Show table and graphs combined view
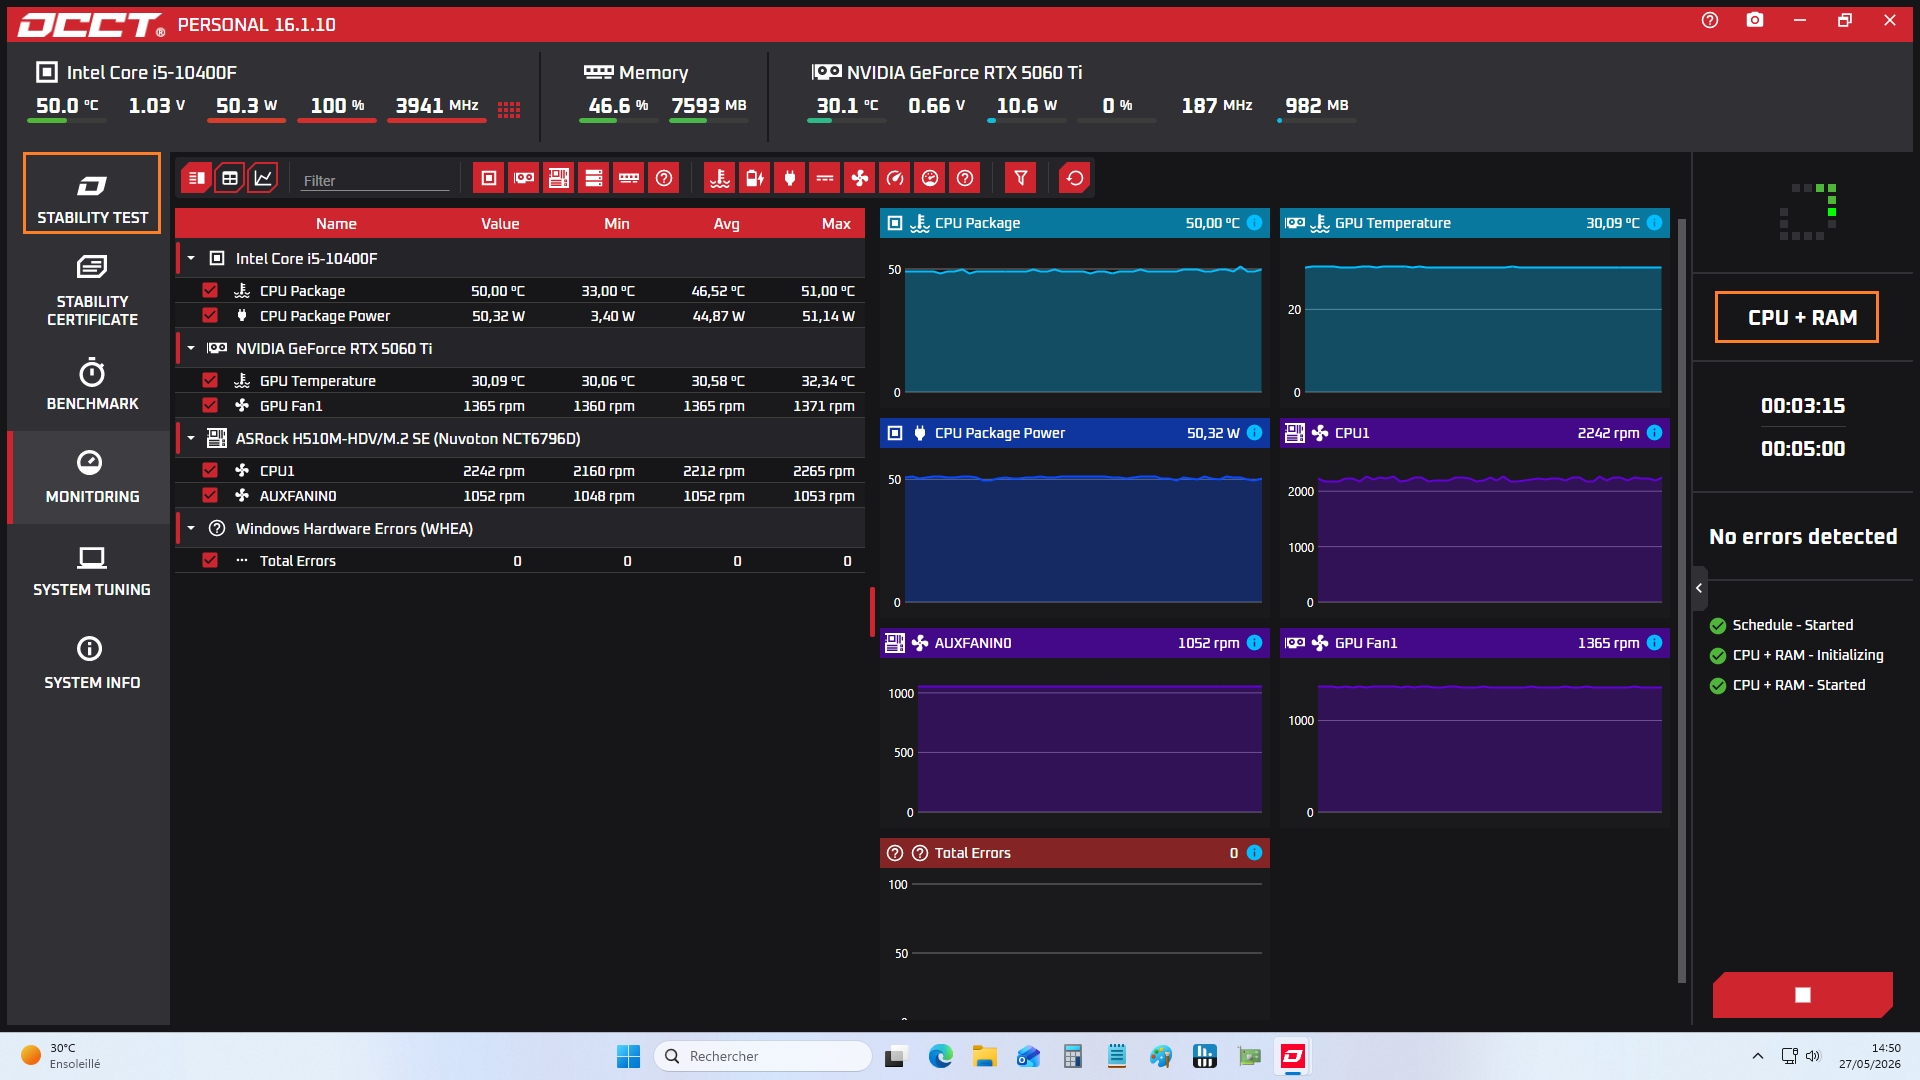 coord(196,178)
